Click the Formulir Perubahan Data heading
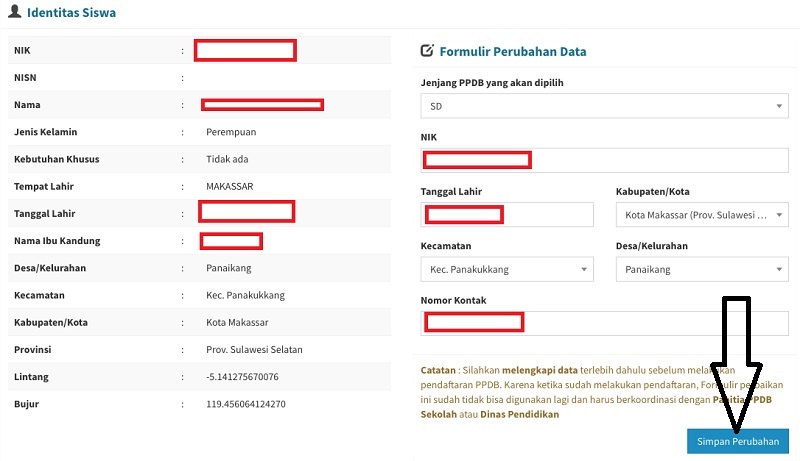 (x=513, y=51)
